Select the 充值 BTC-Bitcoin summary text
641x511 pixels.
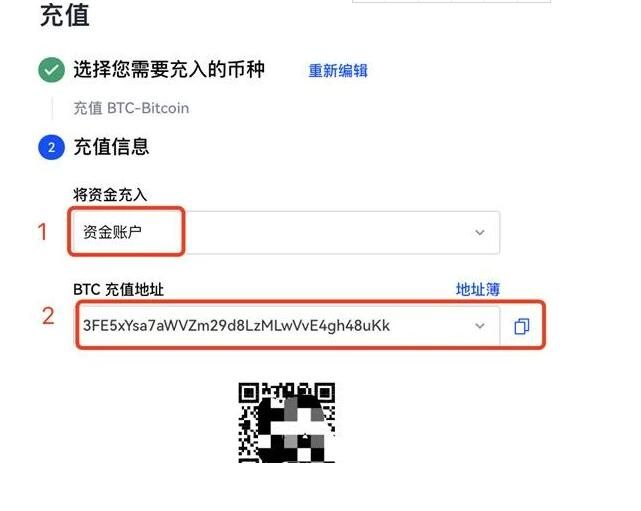tap(131, 108)
